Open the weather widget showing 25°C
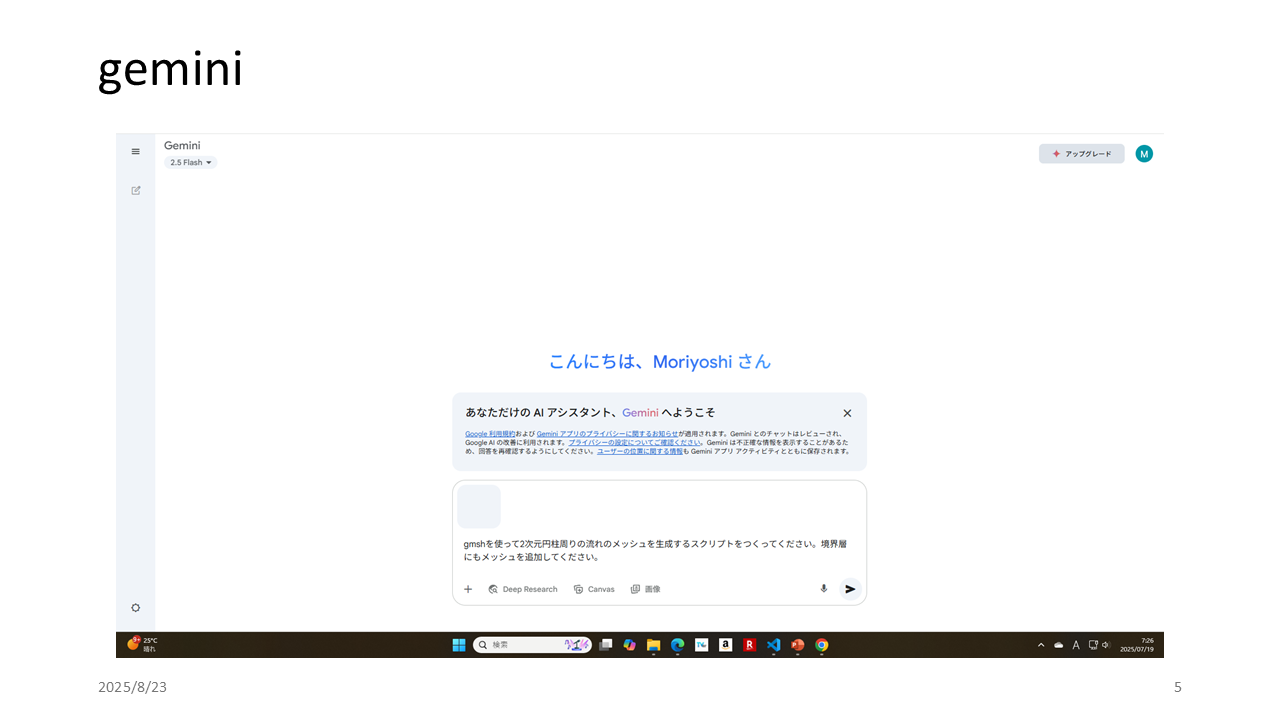 (x=142, y=644)
